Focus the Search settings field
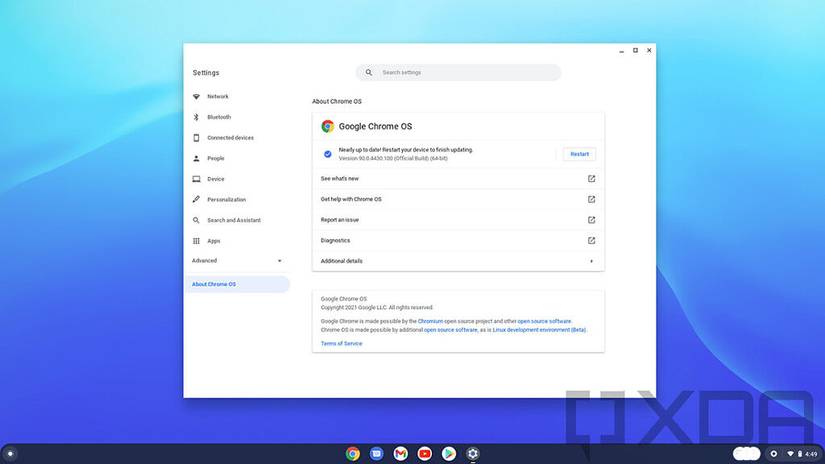825x464 pixels. (458, 73)
